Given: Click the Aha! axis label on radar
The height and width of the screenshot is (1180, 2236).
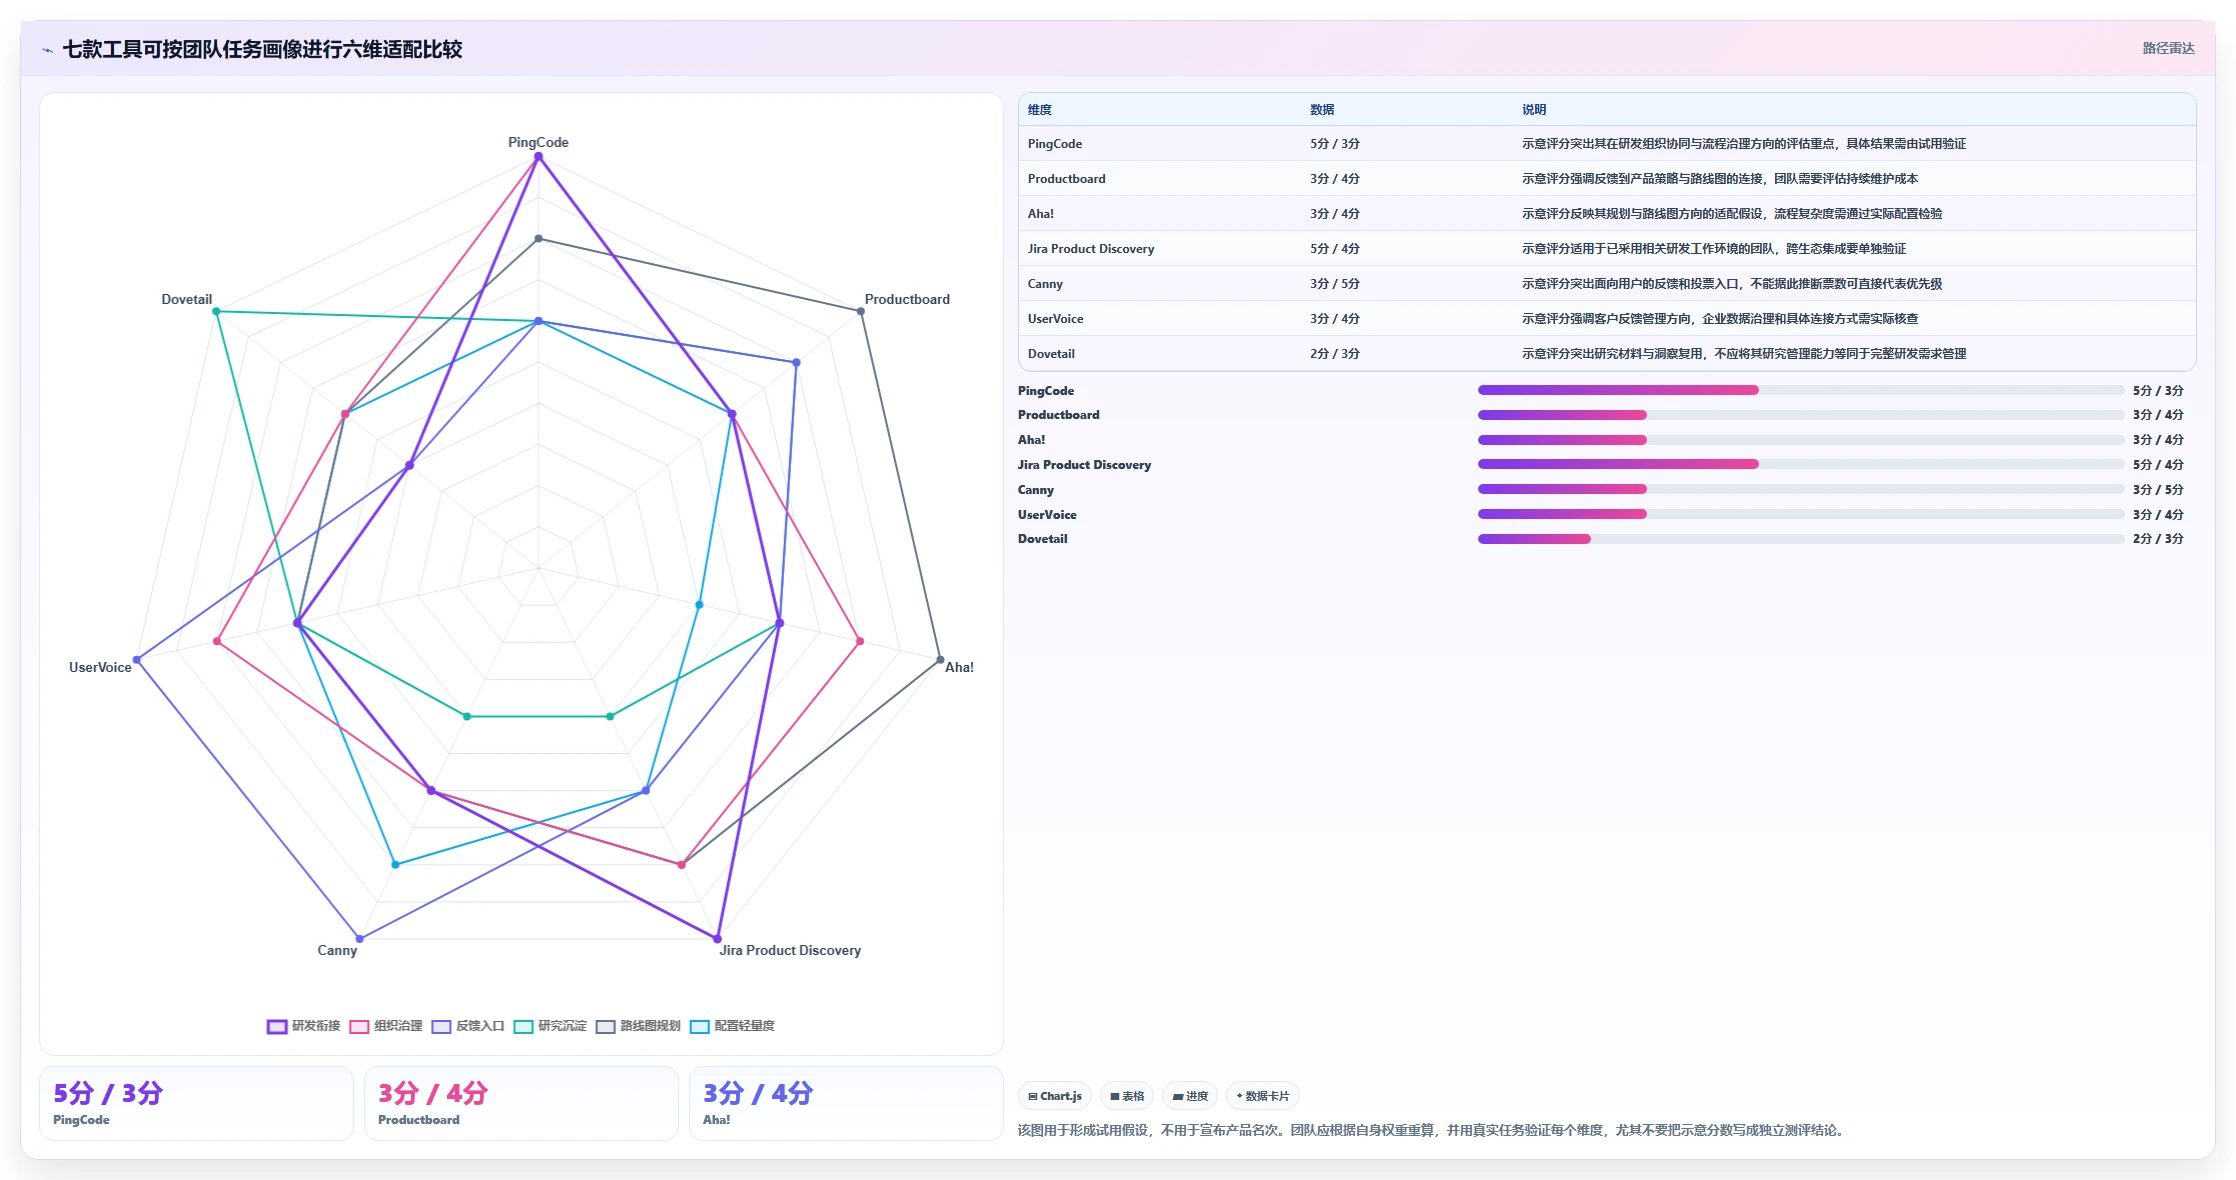Looking at the screenshot, I should 959,667.
